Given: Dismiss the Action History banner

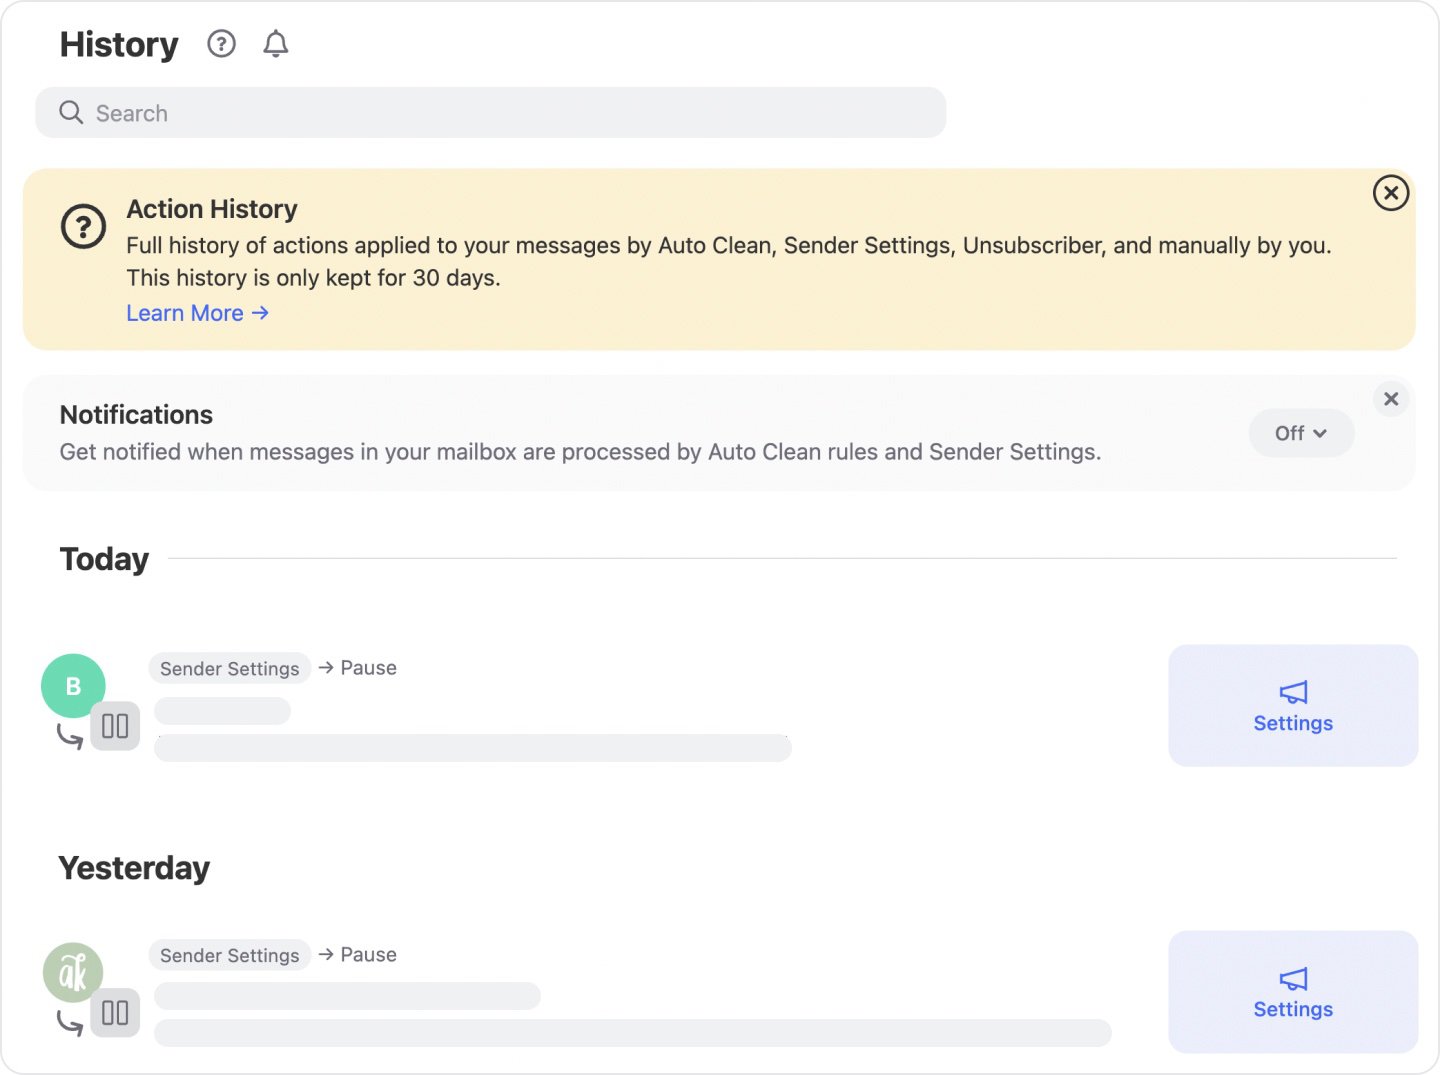Looking at the screenshot, I should [x=1390, y=193].
